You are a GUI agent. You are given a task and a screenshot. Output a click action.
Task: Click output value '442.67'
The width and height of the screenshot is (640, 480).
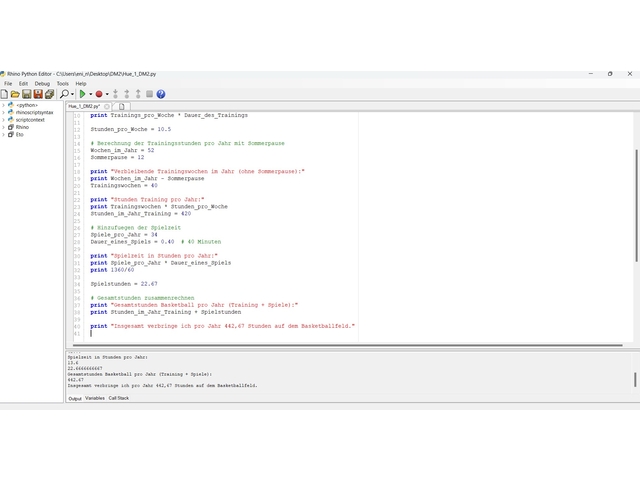point(75,380)
